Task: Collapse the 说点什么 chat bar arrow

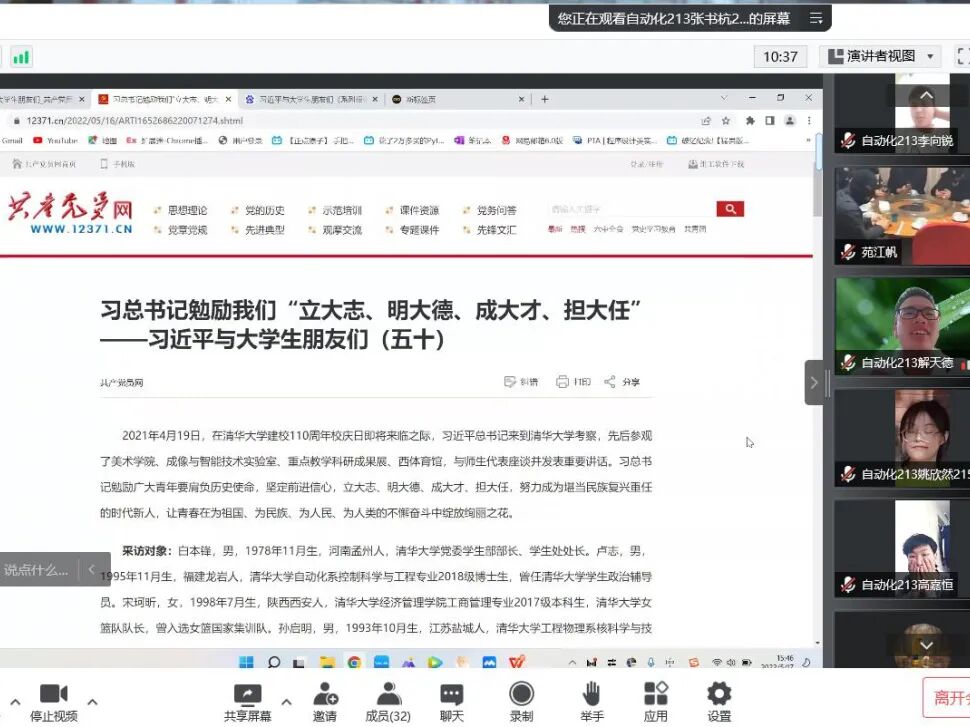Action: pos(92,569)
